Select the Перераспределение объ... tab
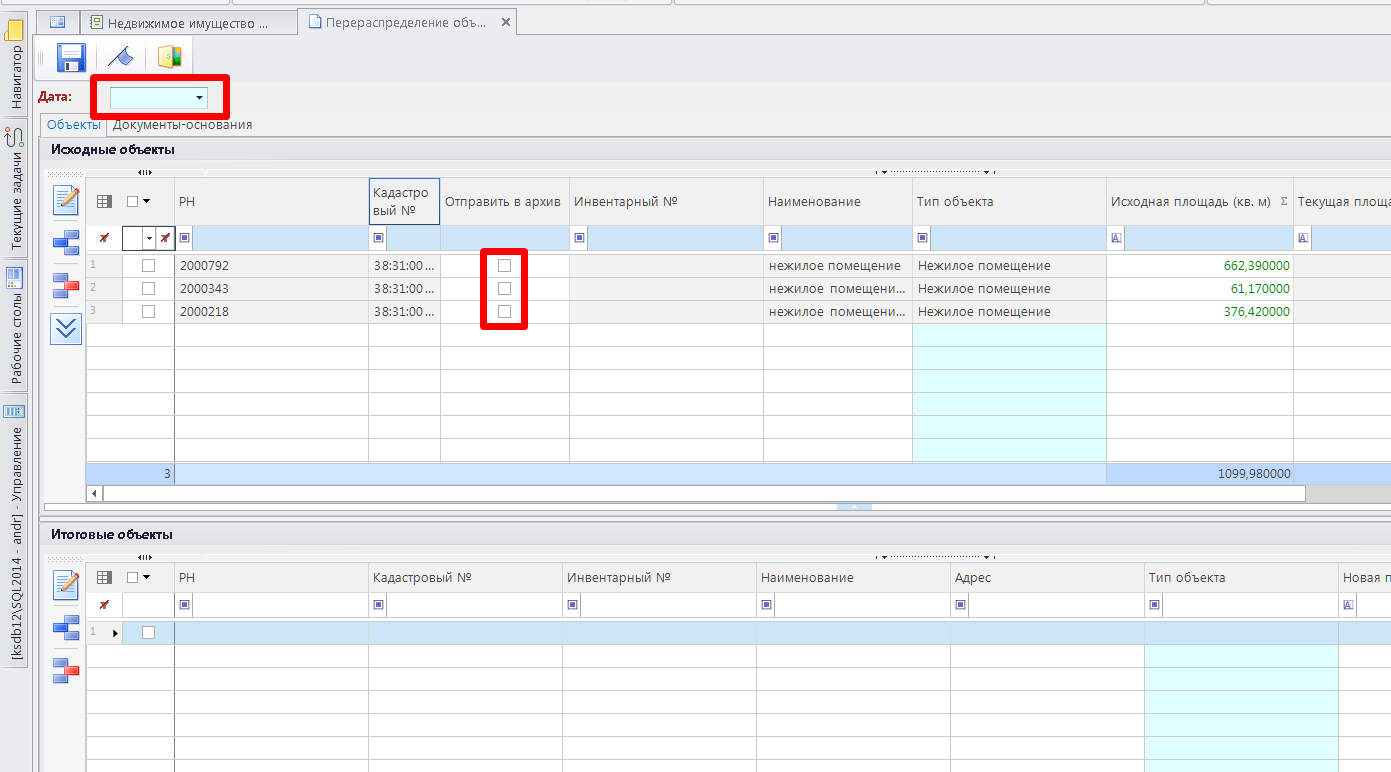Viewport: 1391px width, 772px height. click(x=405, y=22)
